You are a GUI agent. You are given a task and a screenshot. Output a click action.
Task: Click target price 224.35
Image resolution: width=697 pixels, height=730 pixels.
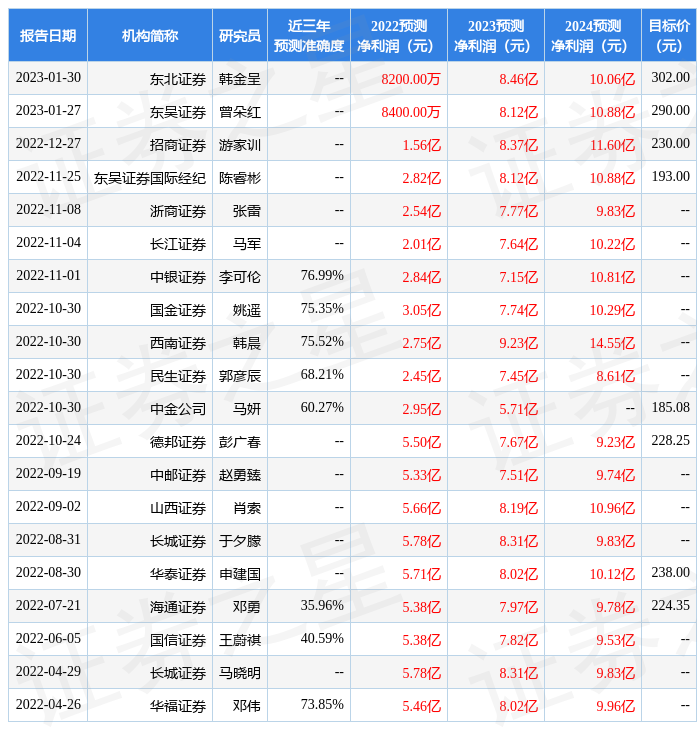670,606
